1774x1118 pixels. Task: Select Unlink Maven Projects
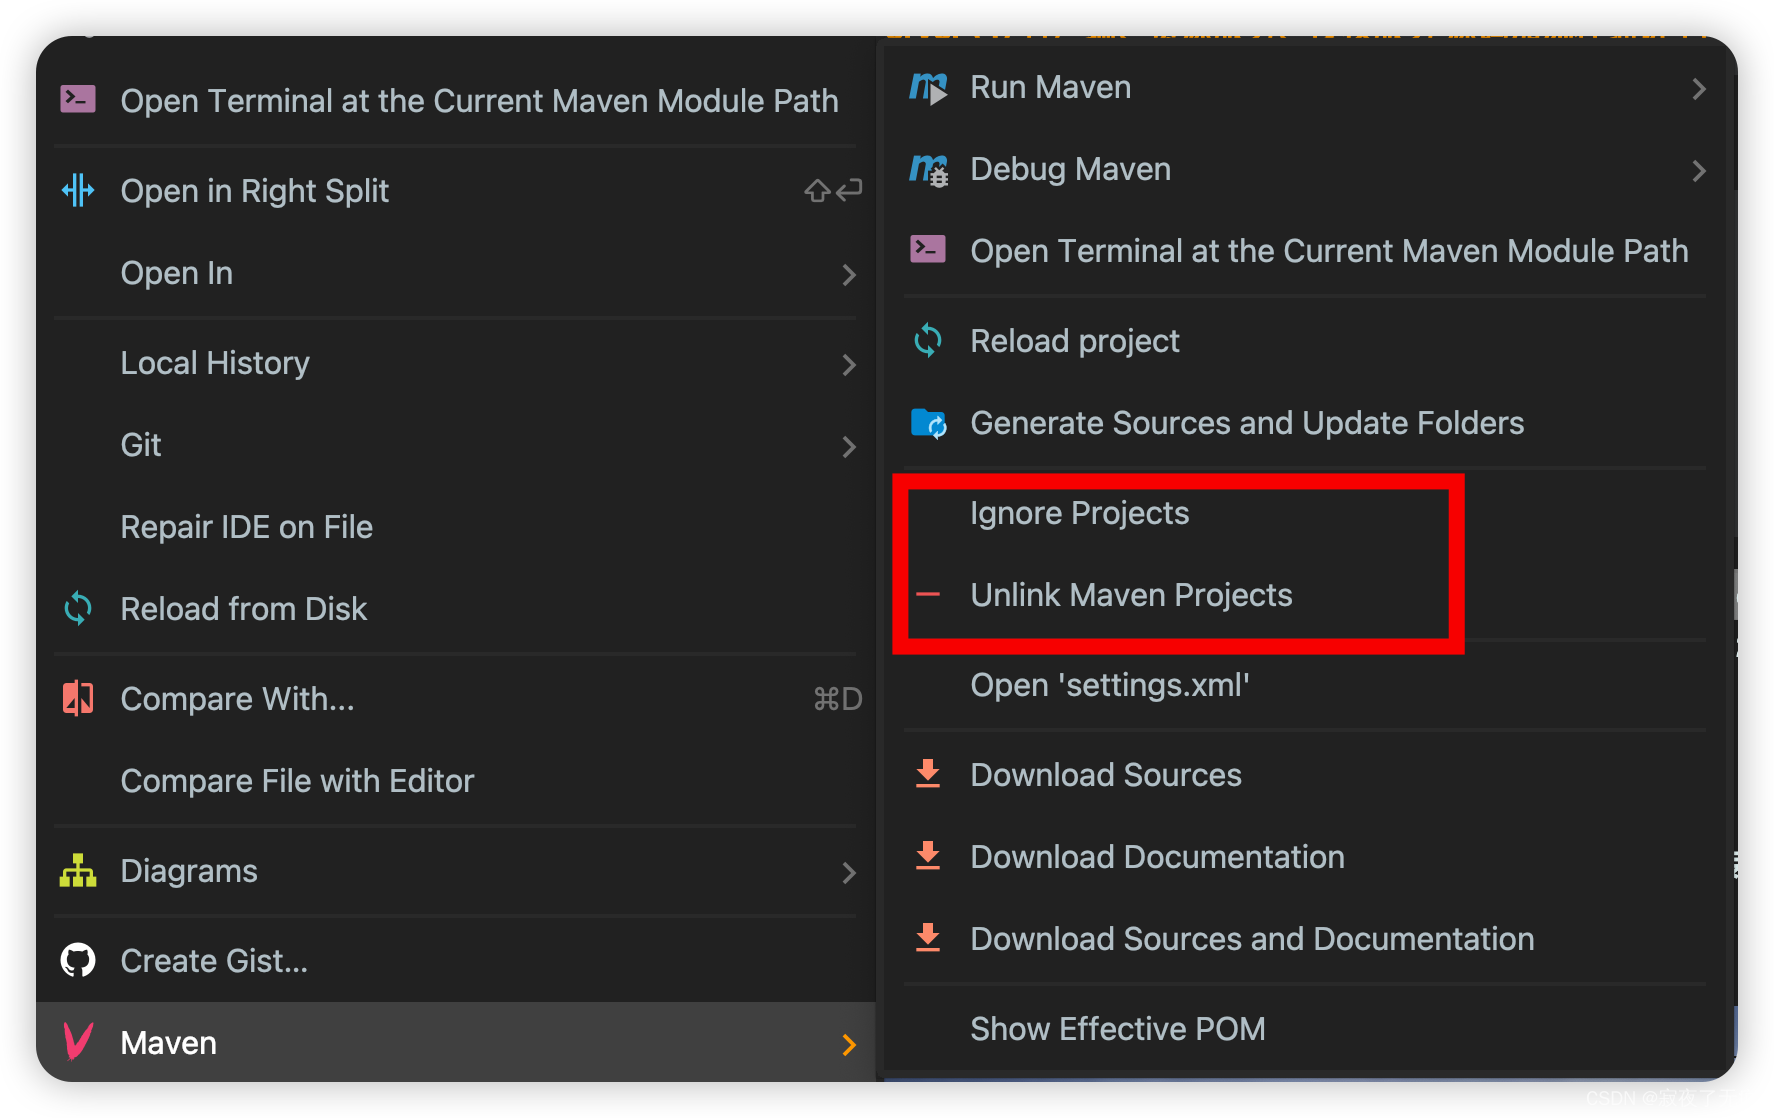(1306, 595)
